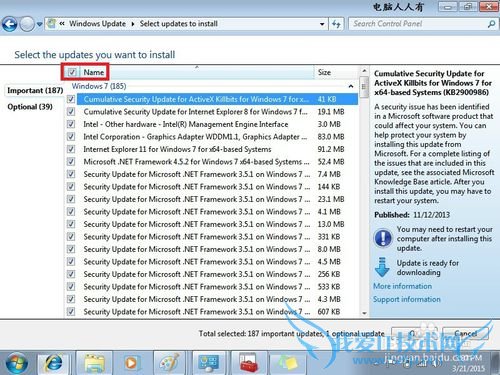Switch to the Optional (39) tab
This screenshot has width=500, height=375.
(x=30, y=107)
